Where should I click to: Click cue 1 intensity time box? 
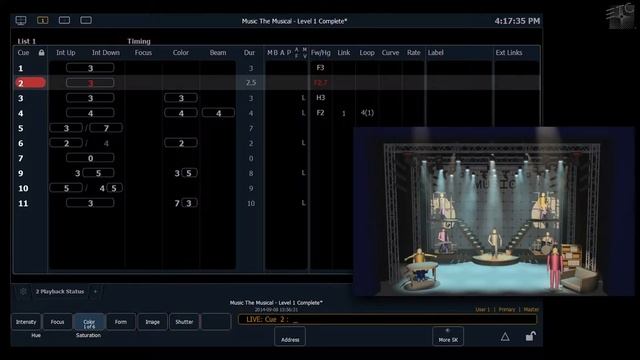pos(90,68)
